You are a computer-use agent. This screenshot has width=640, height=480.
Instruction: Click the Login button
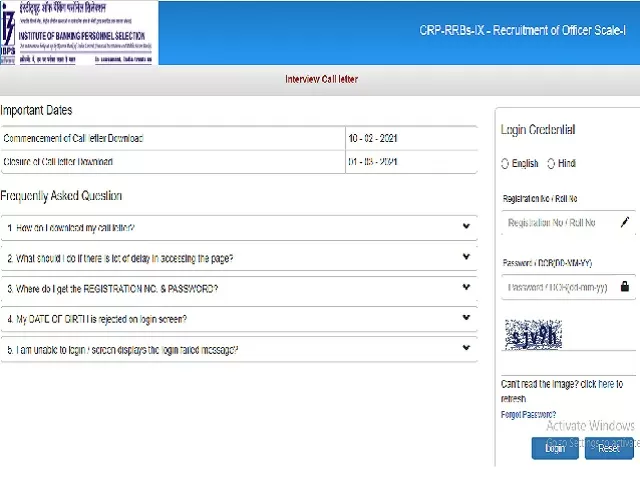[x=554, y=448]
